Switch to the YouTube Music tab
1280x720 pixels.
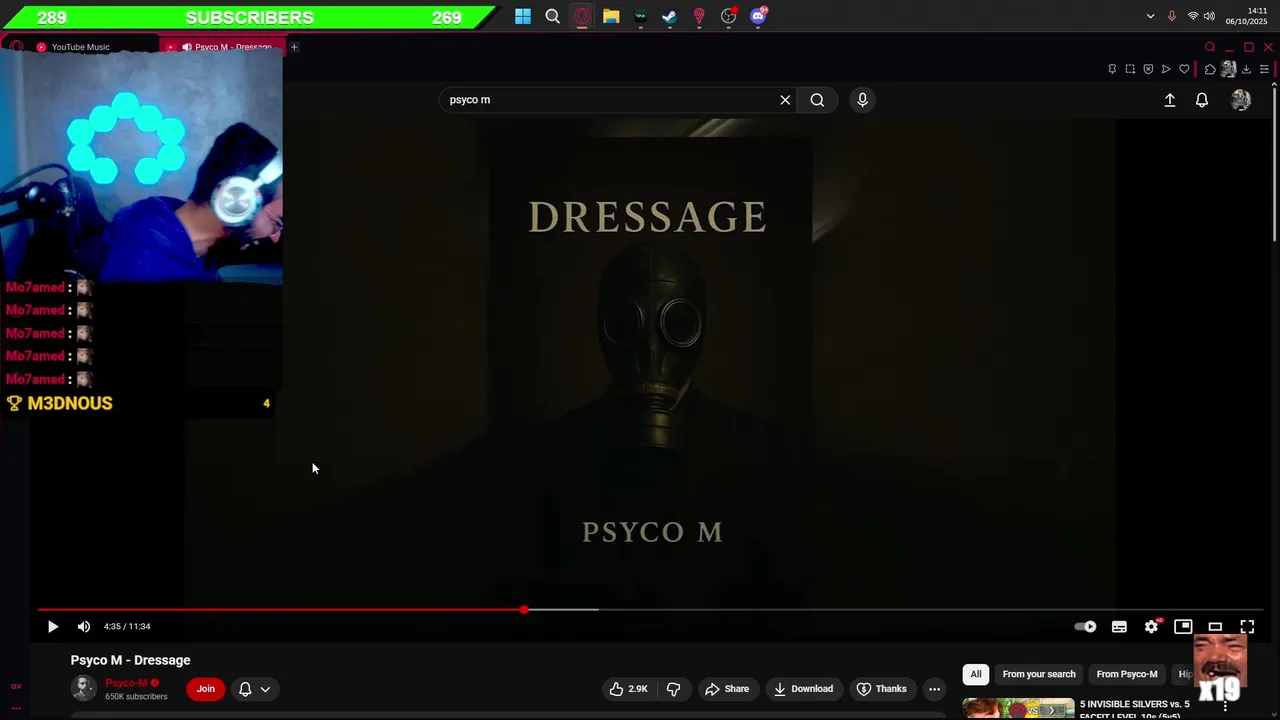(x=80, y=47)
